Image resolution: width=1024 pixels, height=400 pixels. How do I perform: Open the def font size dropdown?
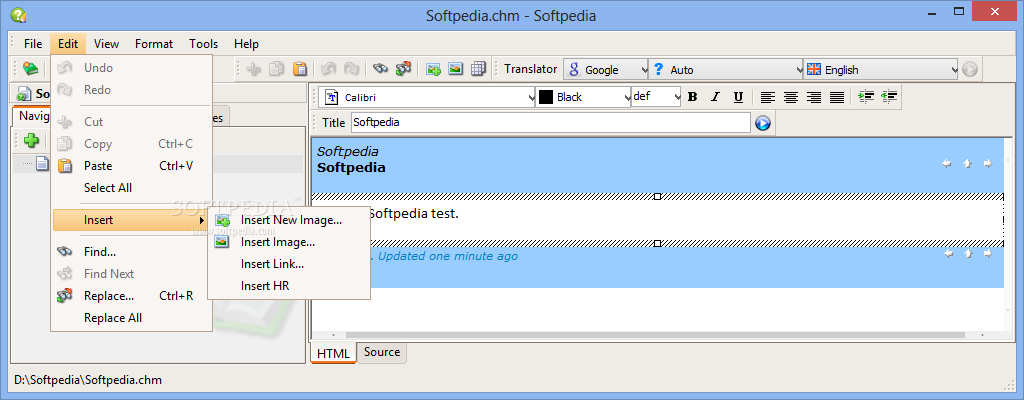[x=656, y=97]
